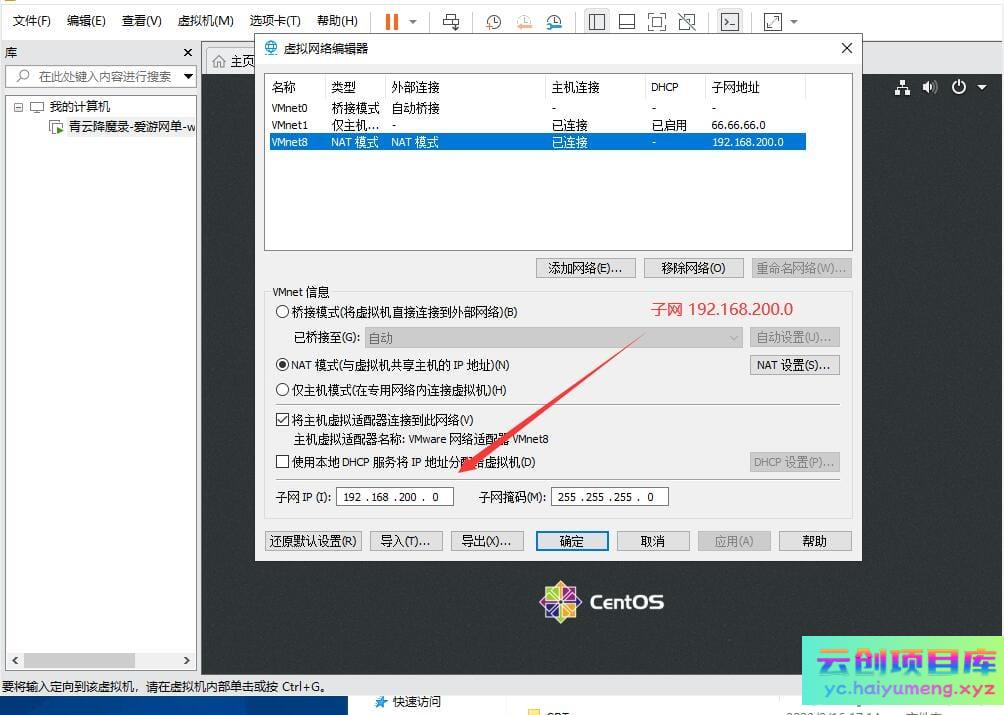
Task: Click the orange Pause virtual machine icon
Action: (391, 21)
